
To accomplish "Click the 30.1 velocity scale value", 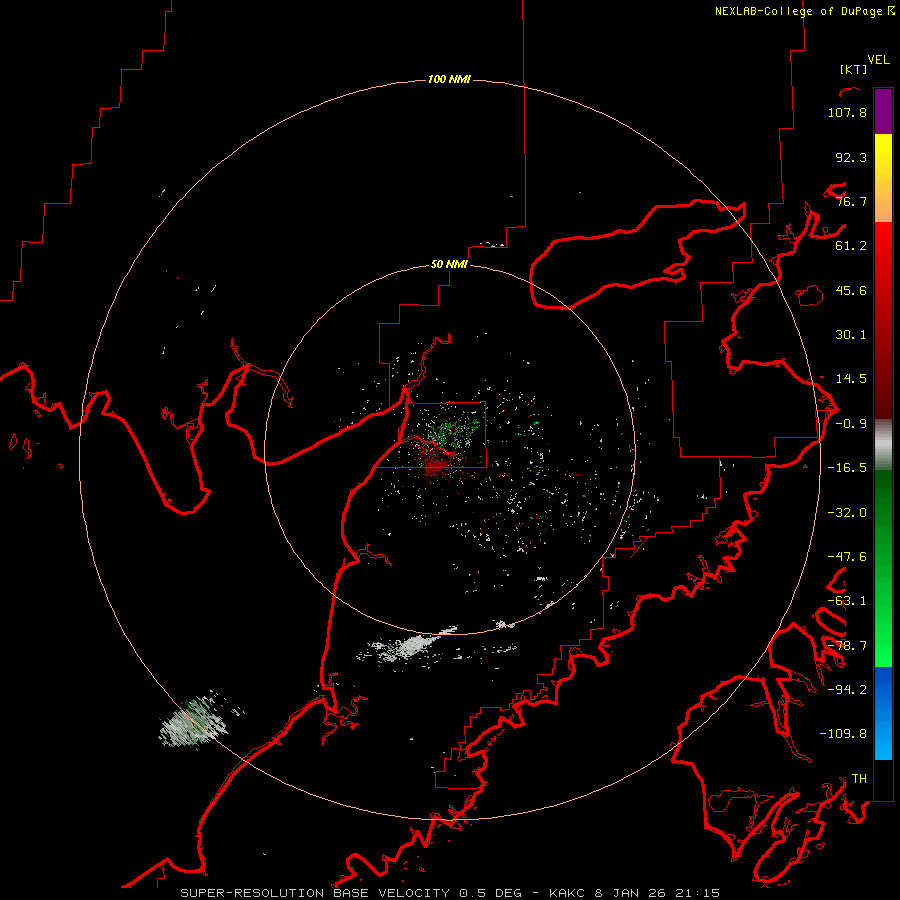I will (851, 335).
